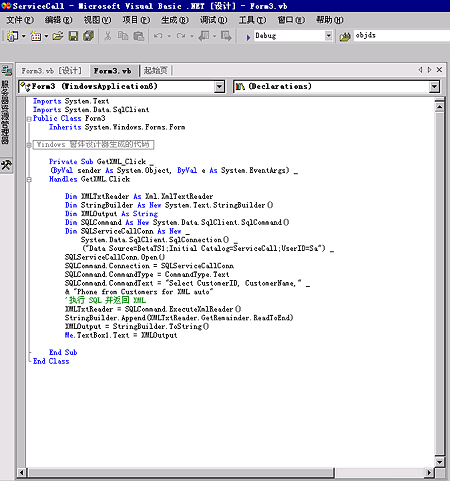Click the Navigate Forward icon

pos(226,36)
